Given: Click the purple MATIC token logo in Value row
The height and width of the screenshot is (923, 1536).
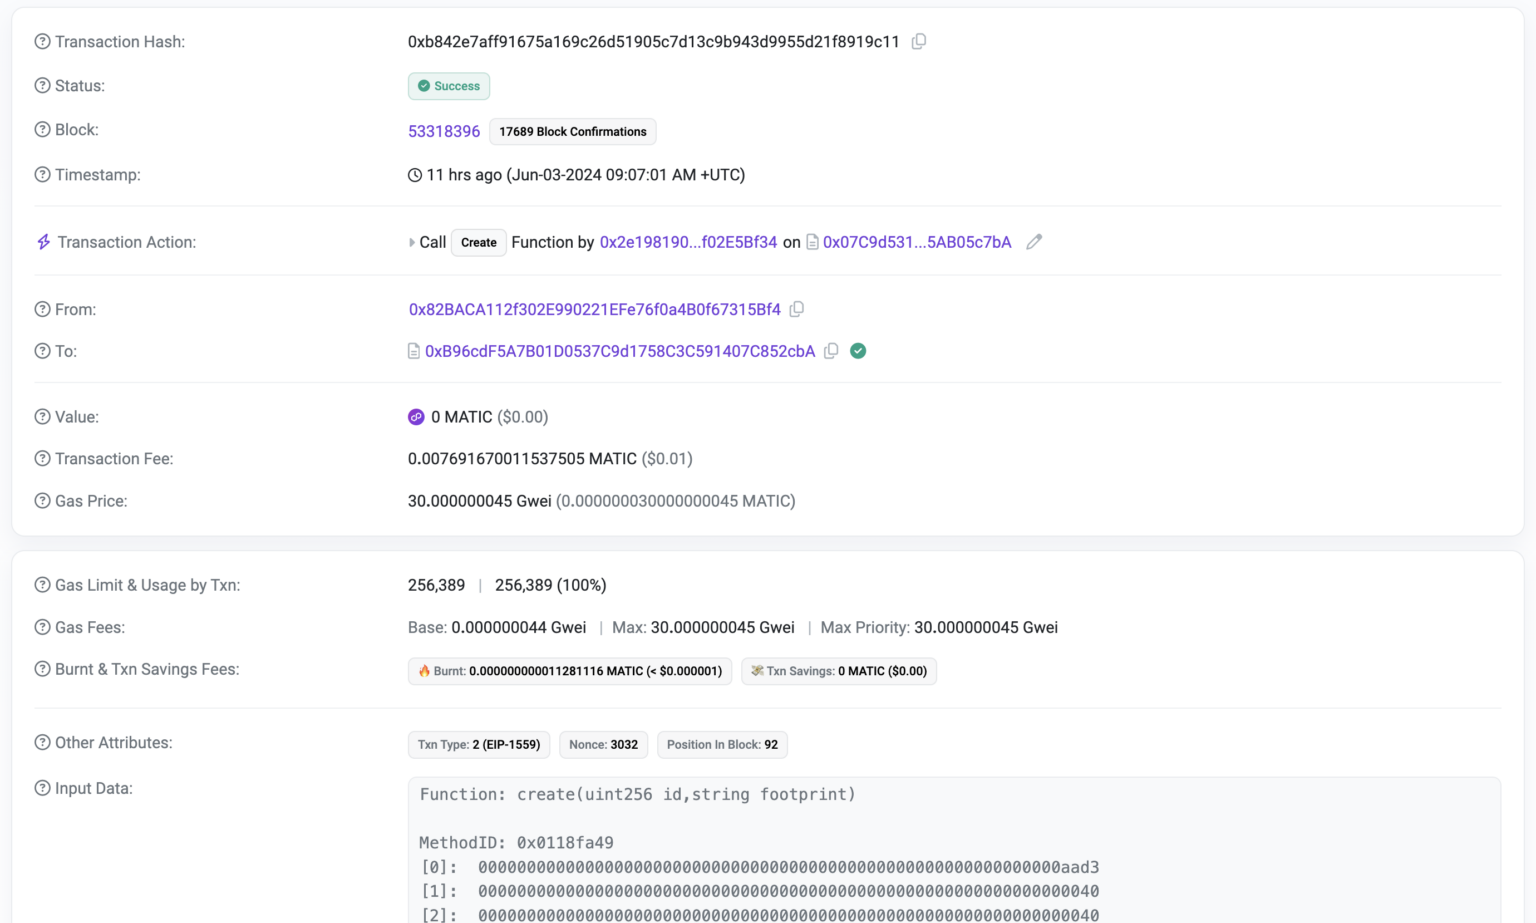Looking at the screenshot, I should coord(416,417).
